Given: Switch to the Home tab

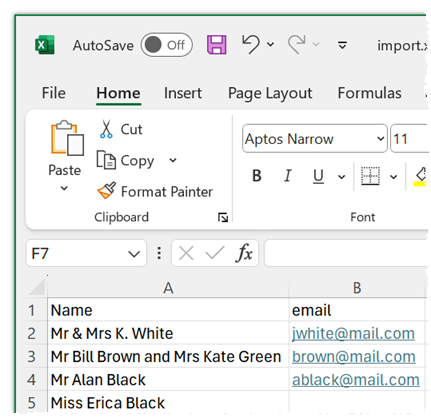Looking at the screenshot, I should 118,93.
